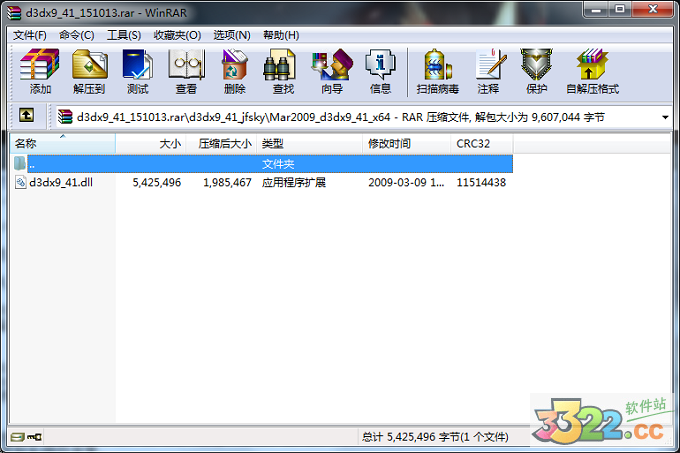The image size is (680, 453).
Task: Click status bar total 总计 5,425,496 字节
Action: [x=435, y=437]
